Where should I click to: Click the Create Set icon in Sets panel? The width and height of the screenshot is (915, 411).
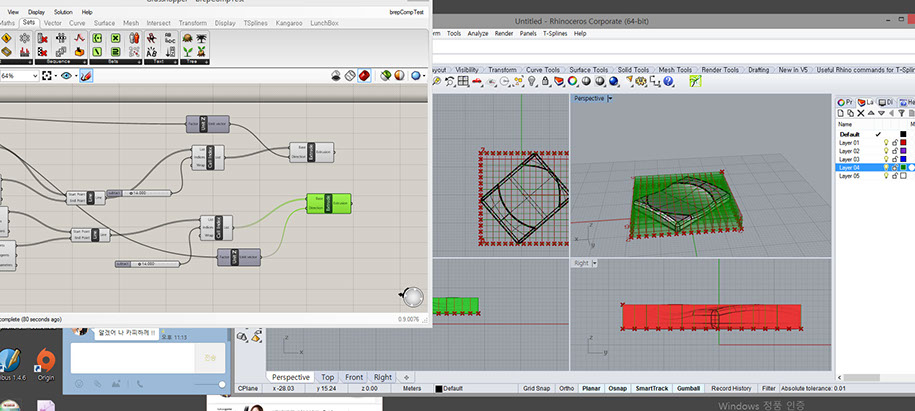coord(97,38)
